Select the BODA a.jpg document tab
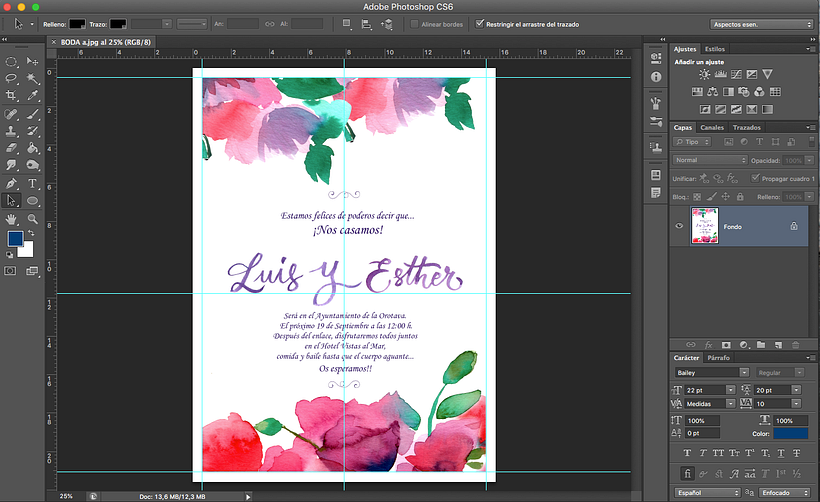Screen dimensions: 820x502 point(105,42)
